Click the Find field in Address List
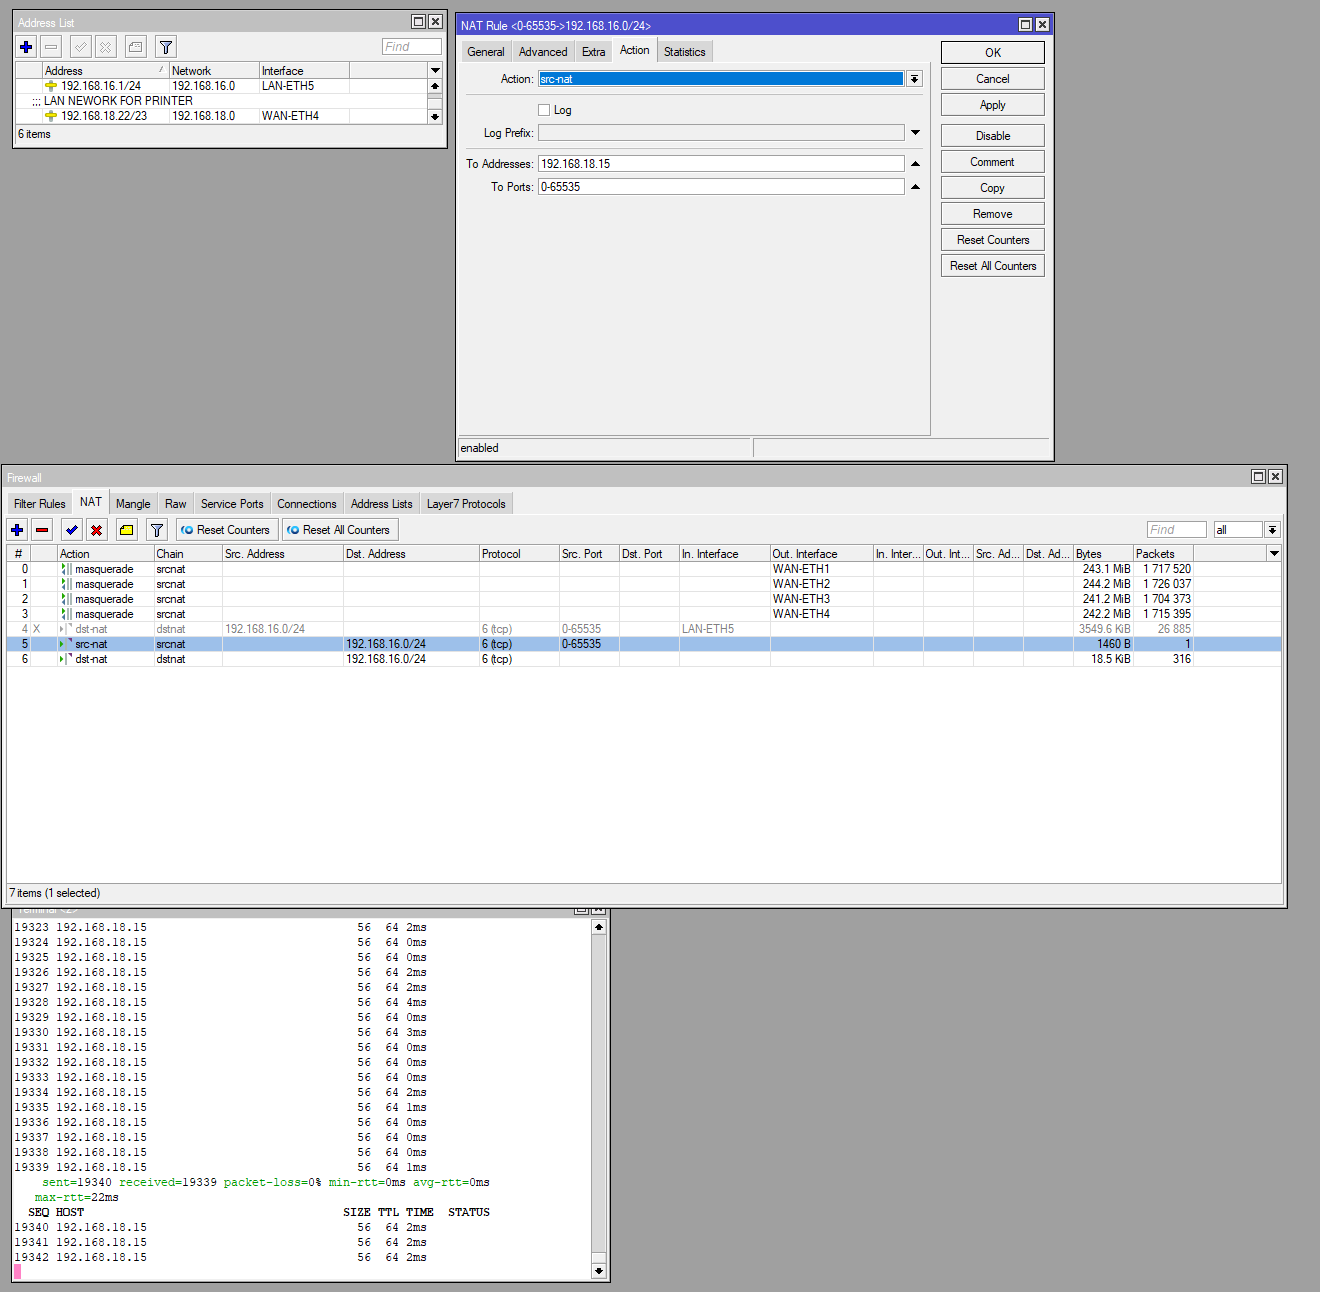Screen dimensions: 1320x1292 (412, 47)
